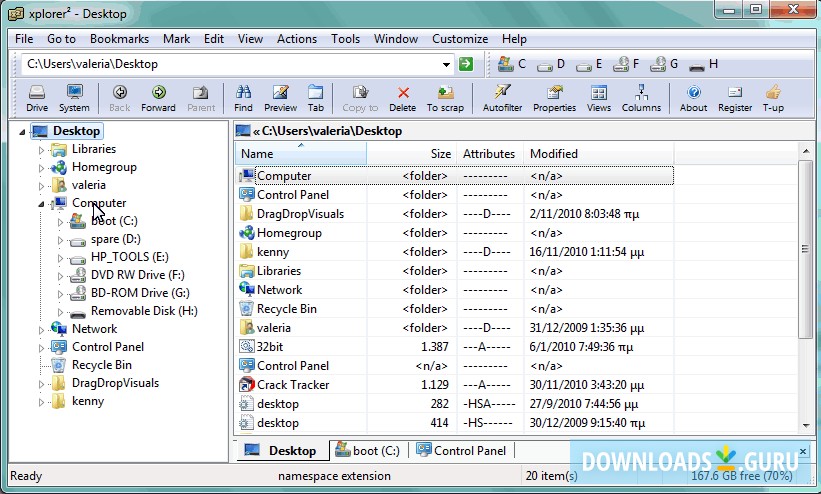Select drive C in the drive bar
The width and height of the screenshot is (821, 494).
(x=511, y=64)
